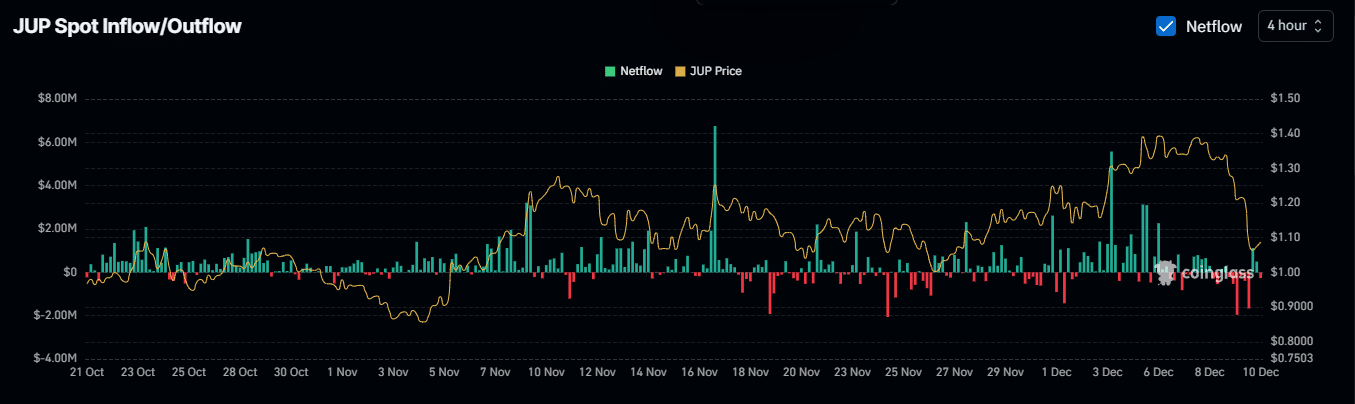Click the 10 Dec date label
This screenshot has height=404, width=1355.
click(1259, 372)
